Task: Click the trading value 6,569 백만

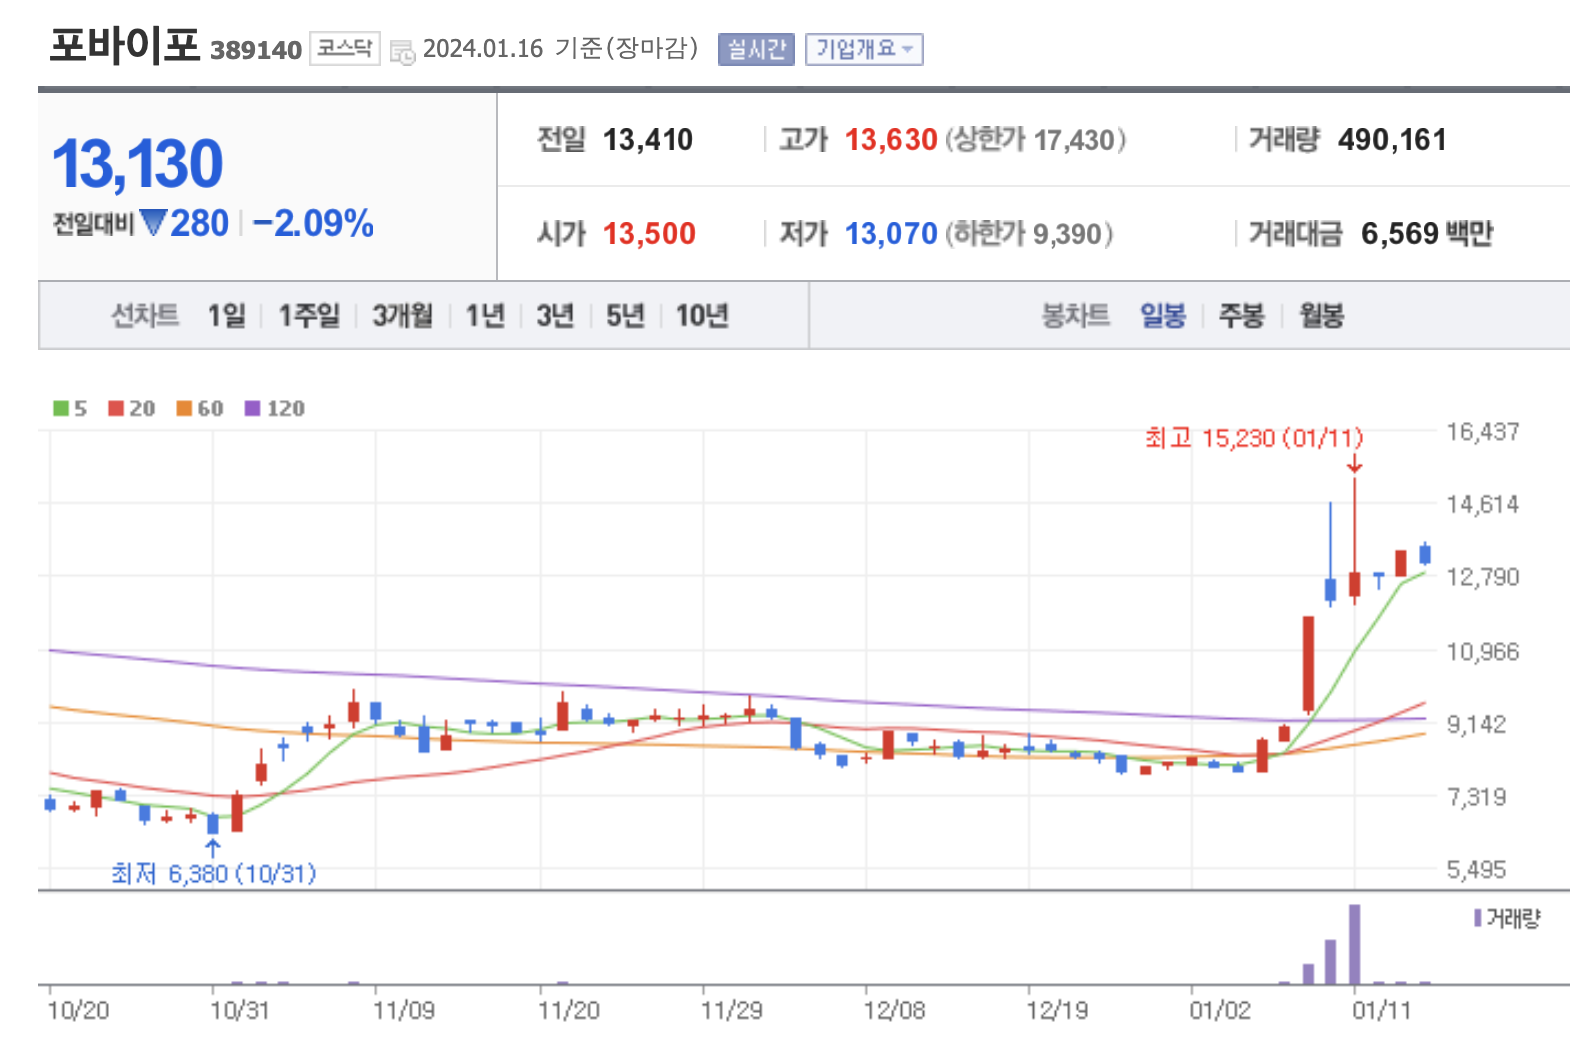Action: pyautogui.click(x=1427, y=234)
